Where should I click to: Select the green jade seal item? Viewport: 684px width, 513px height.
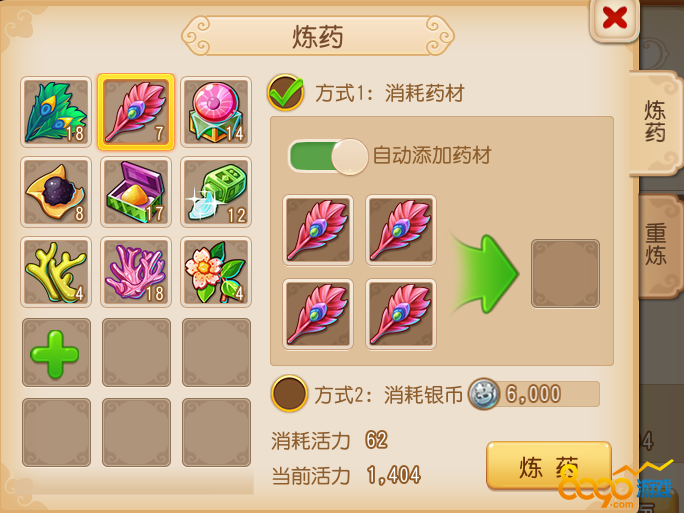(216, 192)
